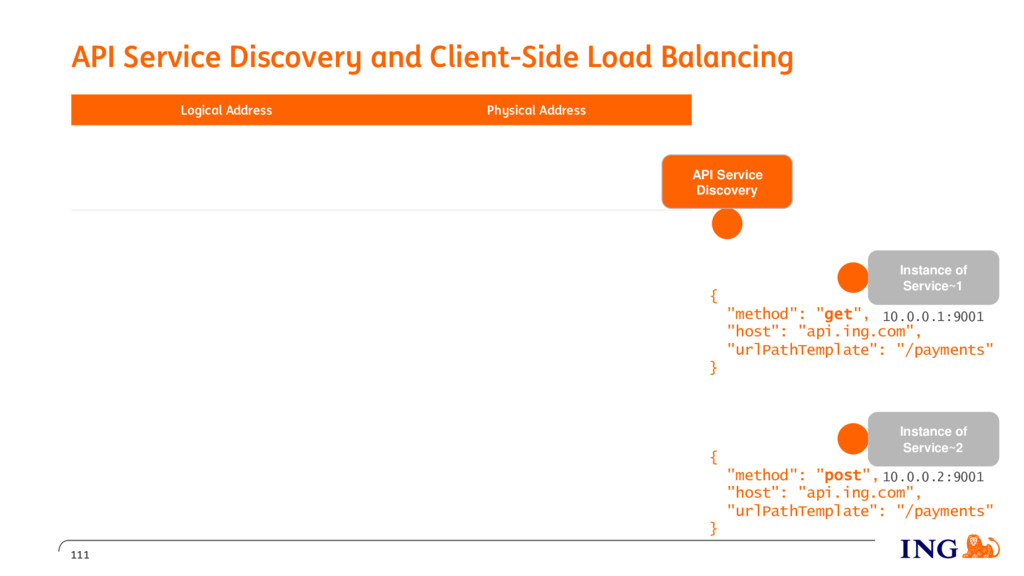Screen dimensions: 1024x576
Task: Click the API Service Discovery box
Action: point(727,182)
